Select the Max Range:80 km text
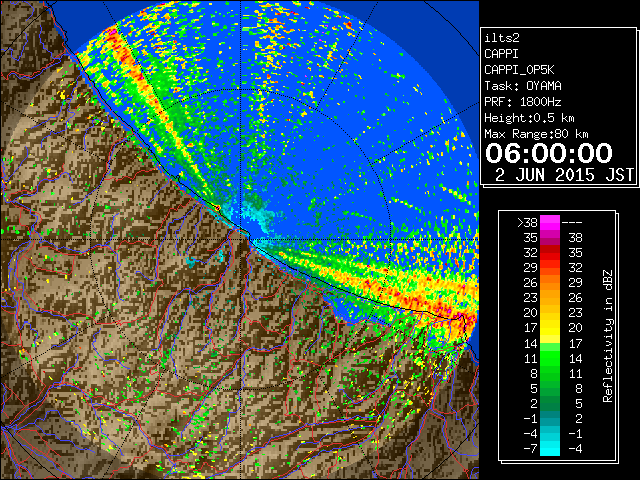Viewport: 640px width, 480px height. (x=536, y=134)
